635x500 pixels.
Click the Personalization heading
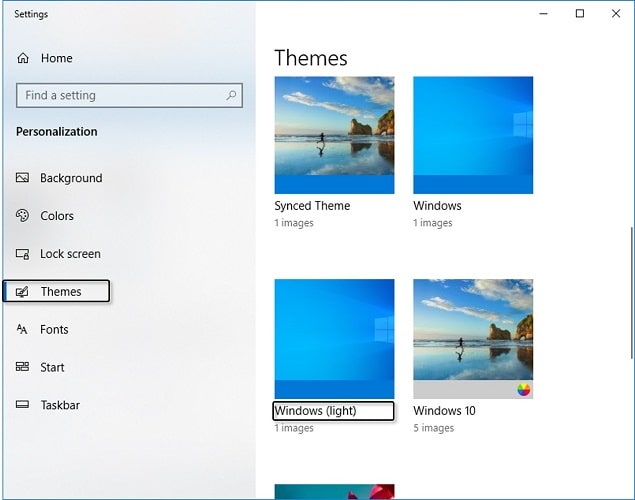57,132
